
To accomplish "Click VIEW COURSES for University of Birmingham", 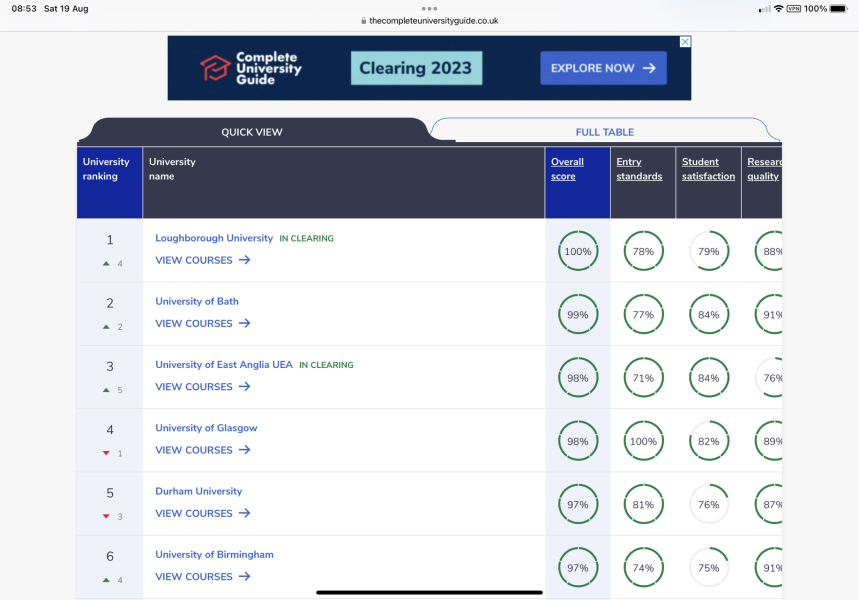I will [x=203, y=576].
